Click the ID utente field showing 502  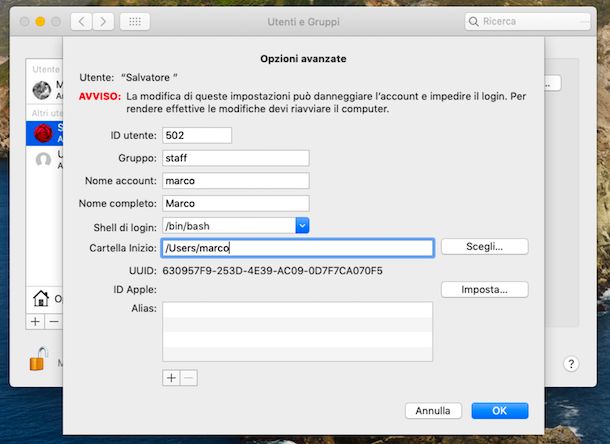(197, 135)
